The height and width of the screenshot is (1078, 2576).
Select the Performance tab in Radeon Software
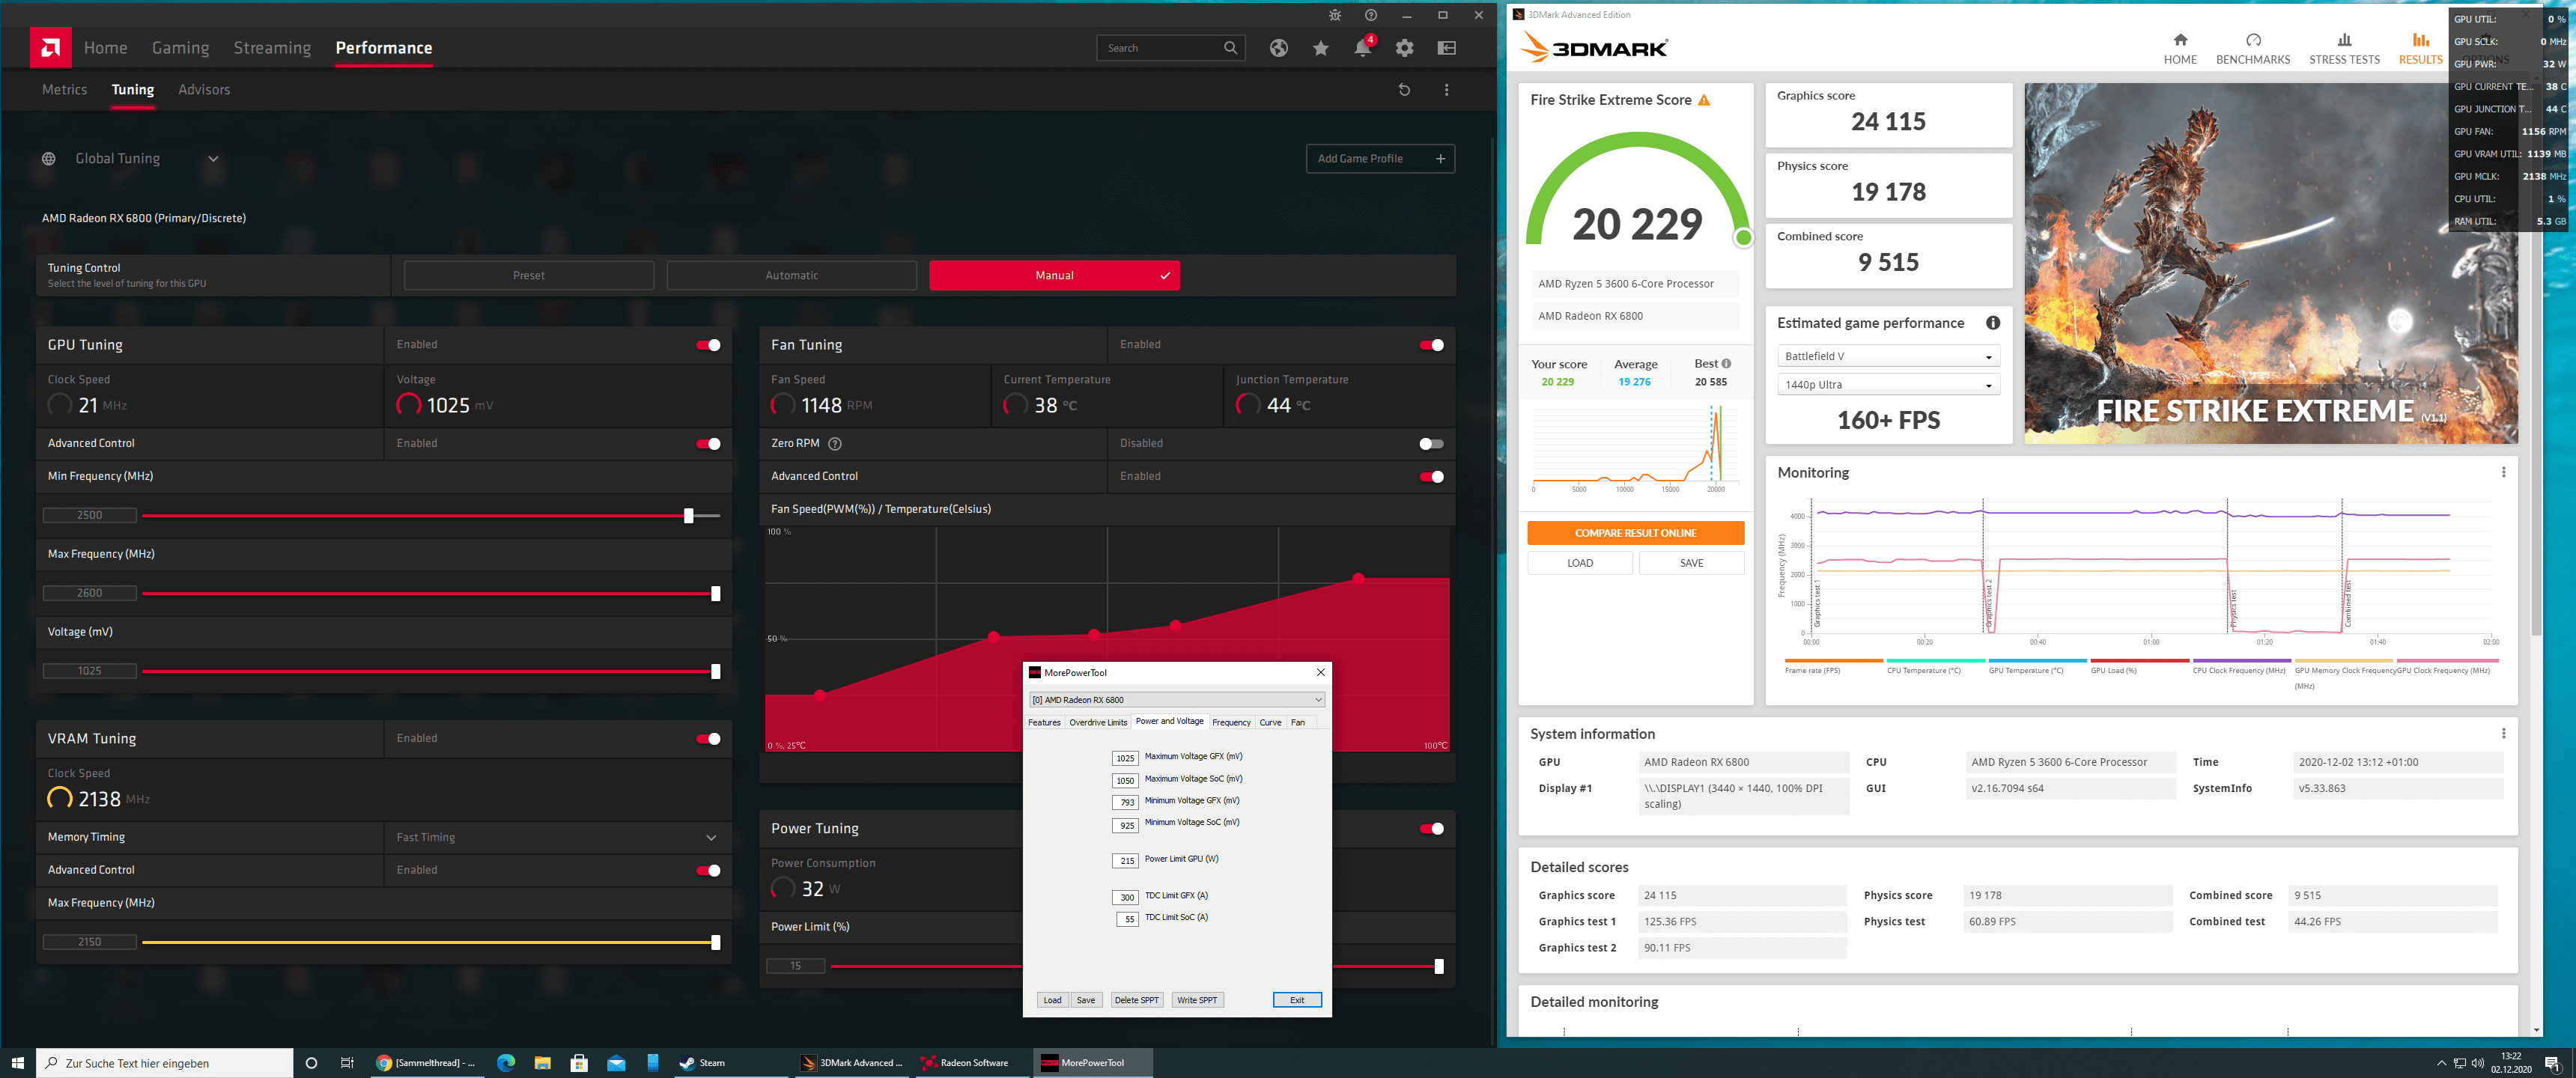tap(381, 46)
